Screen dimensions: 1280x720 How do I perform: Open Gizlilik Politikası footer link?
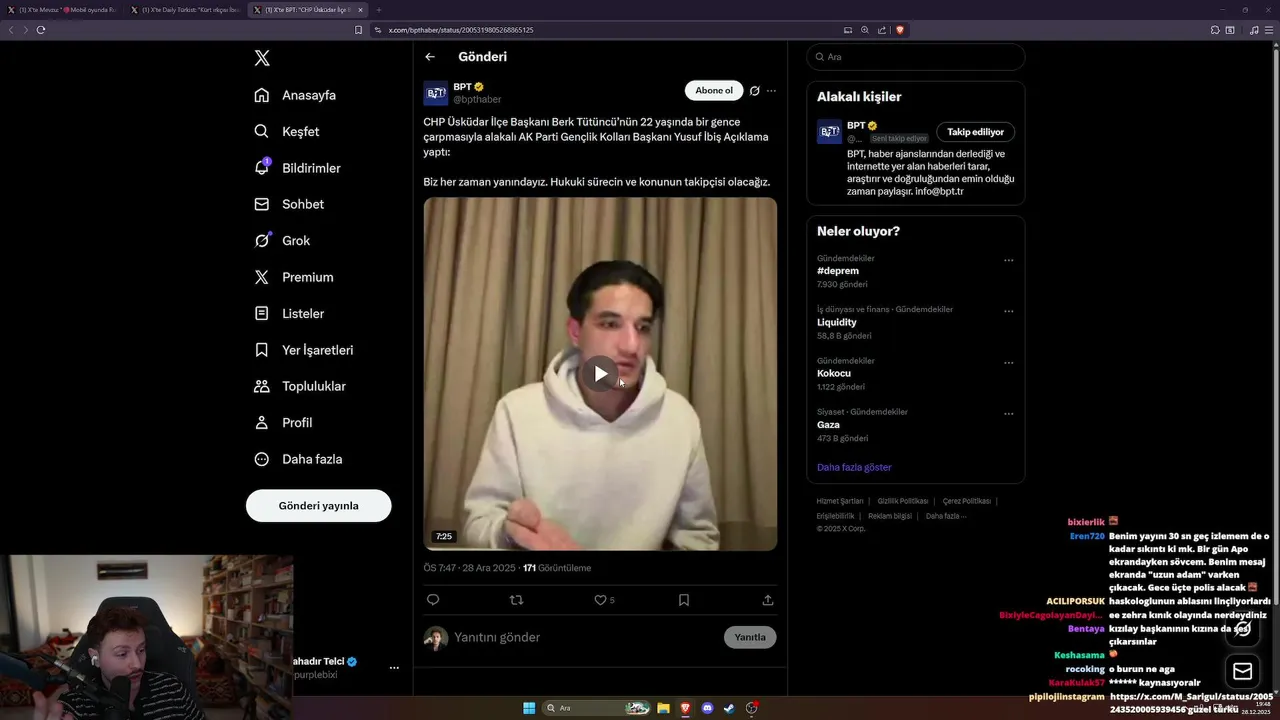click(x=903, y=501)
